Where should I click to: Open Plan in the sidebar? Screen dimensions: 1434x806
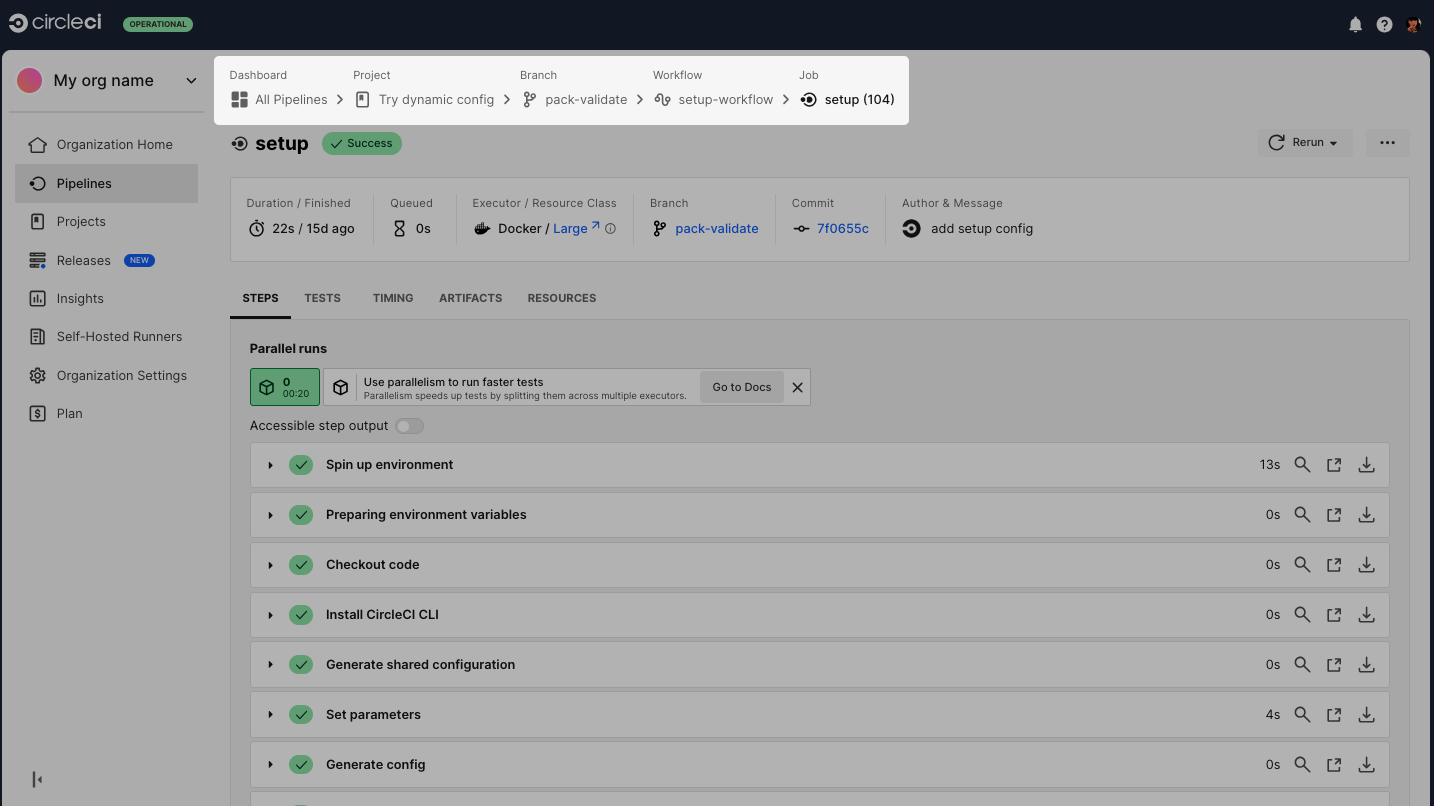107,413
